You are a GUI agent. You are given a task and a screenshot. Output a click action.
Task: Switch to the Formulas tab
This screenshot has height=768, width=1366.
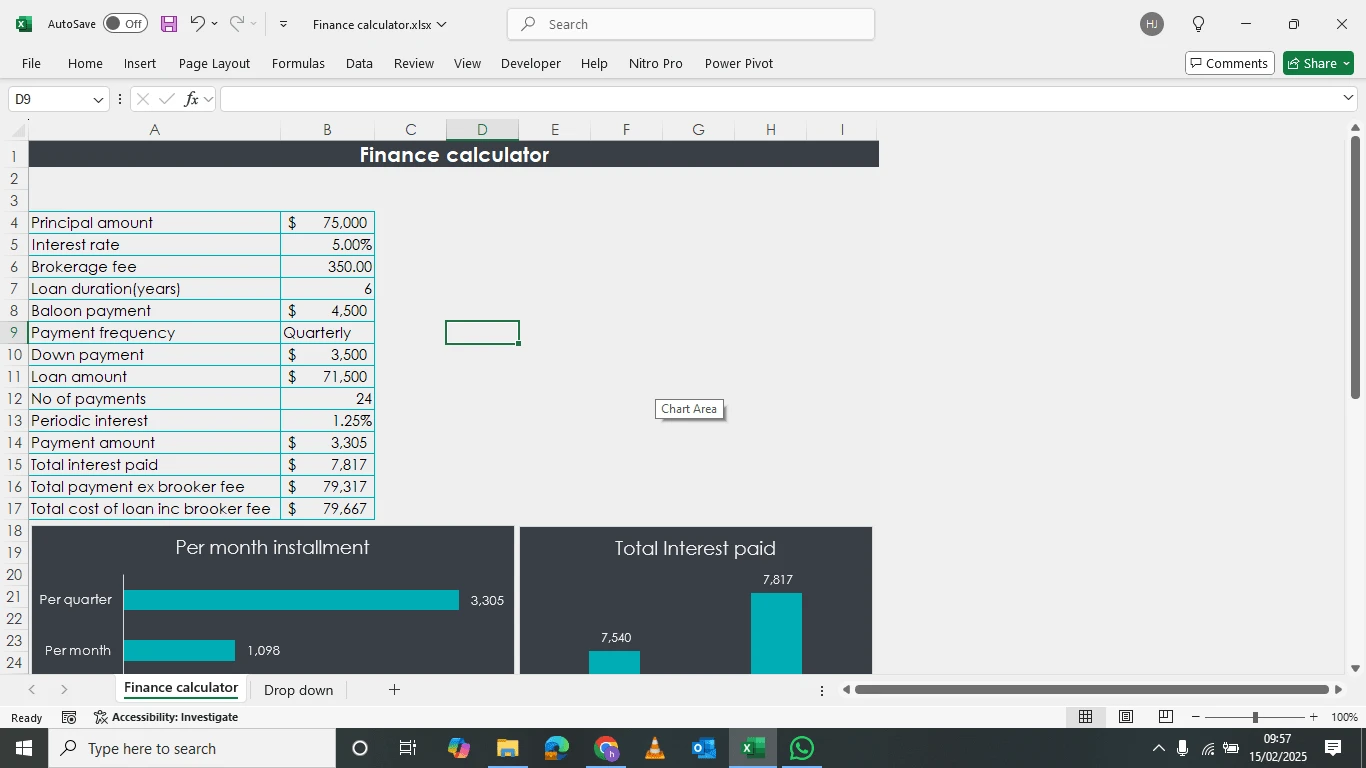298,63
